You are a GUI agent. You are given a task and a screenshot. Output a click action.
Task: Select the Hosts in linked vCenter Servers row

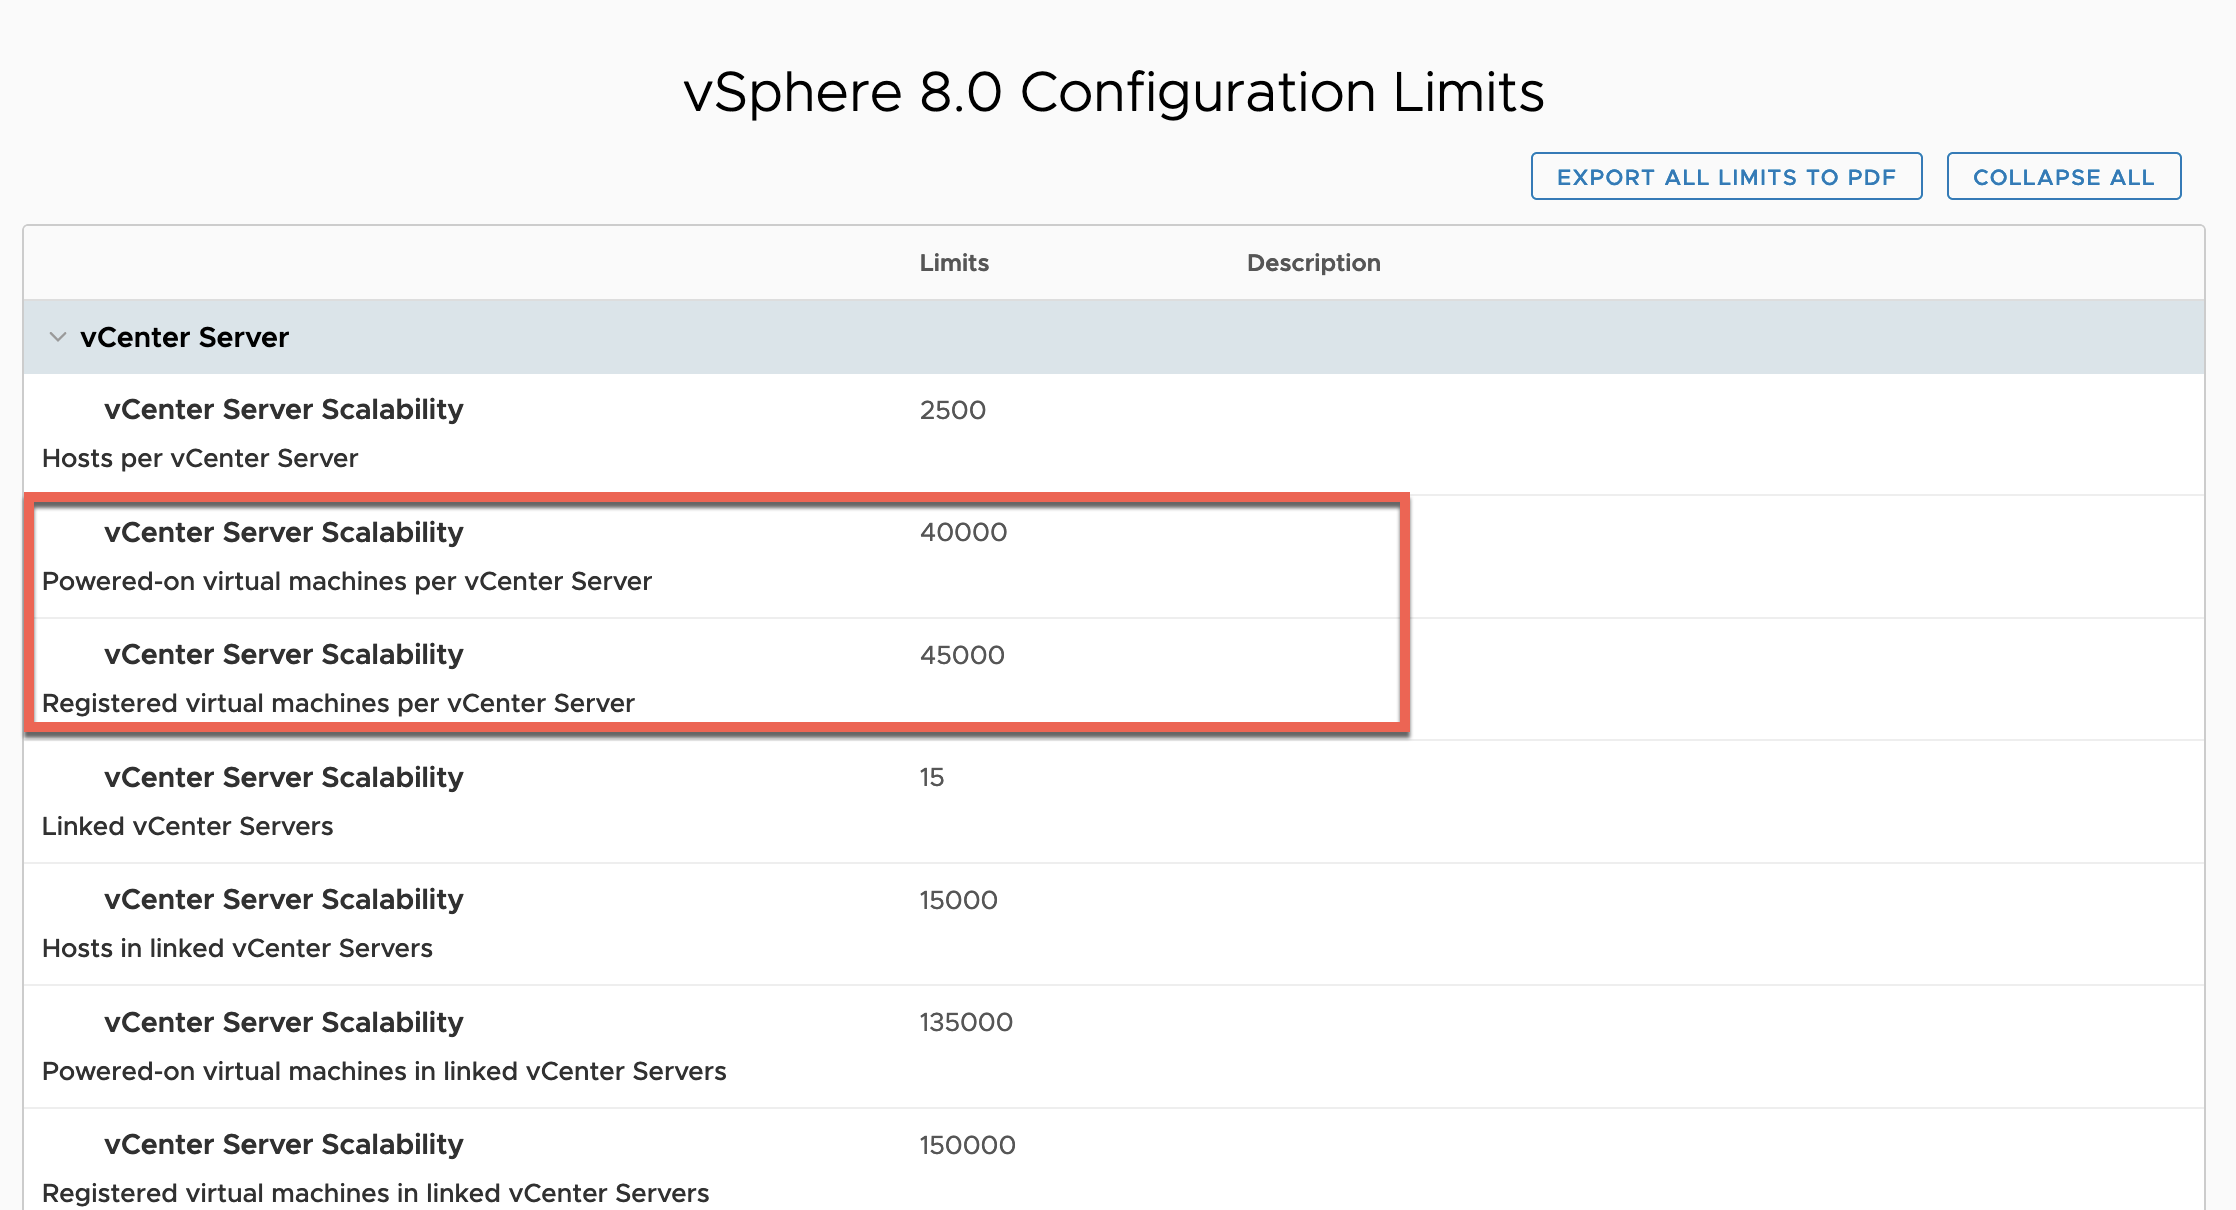click(237, 948)
